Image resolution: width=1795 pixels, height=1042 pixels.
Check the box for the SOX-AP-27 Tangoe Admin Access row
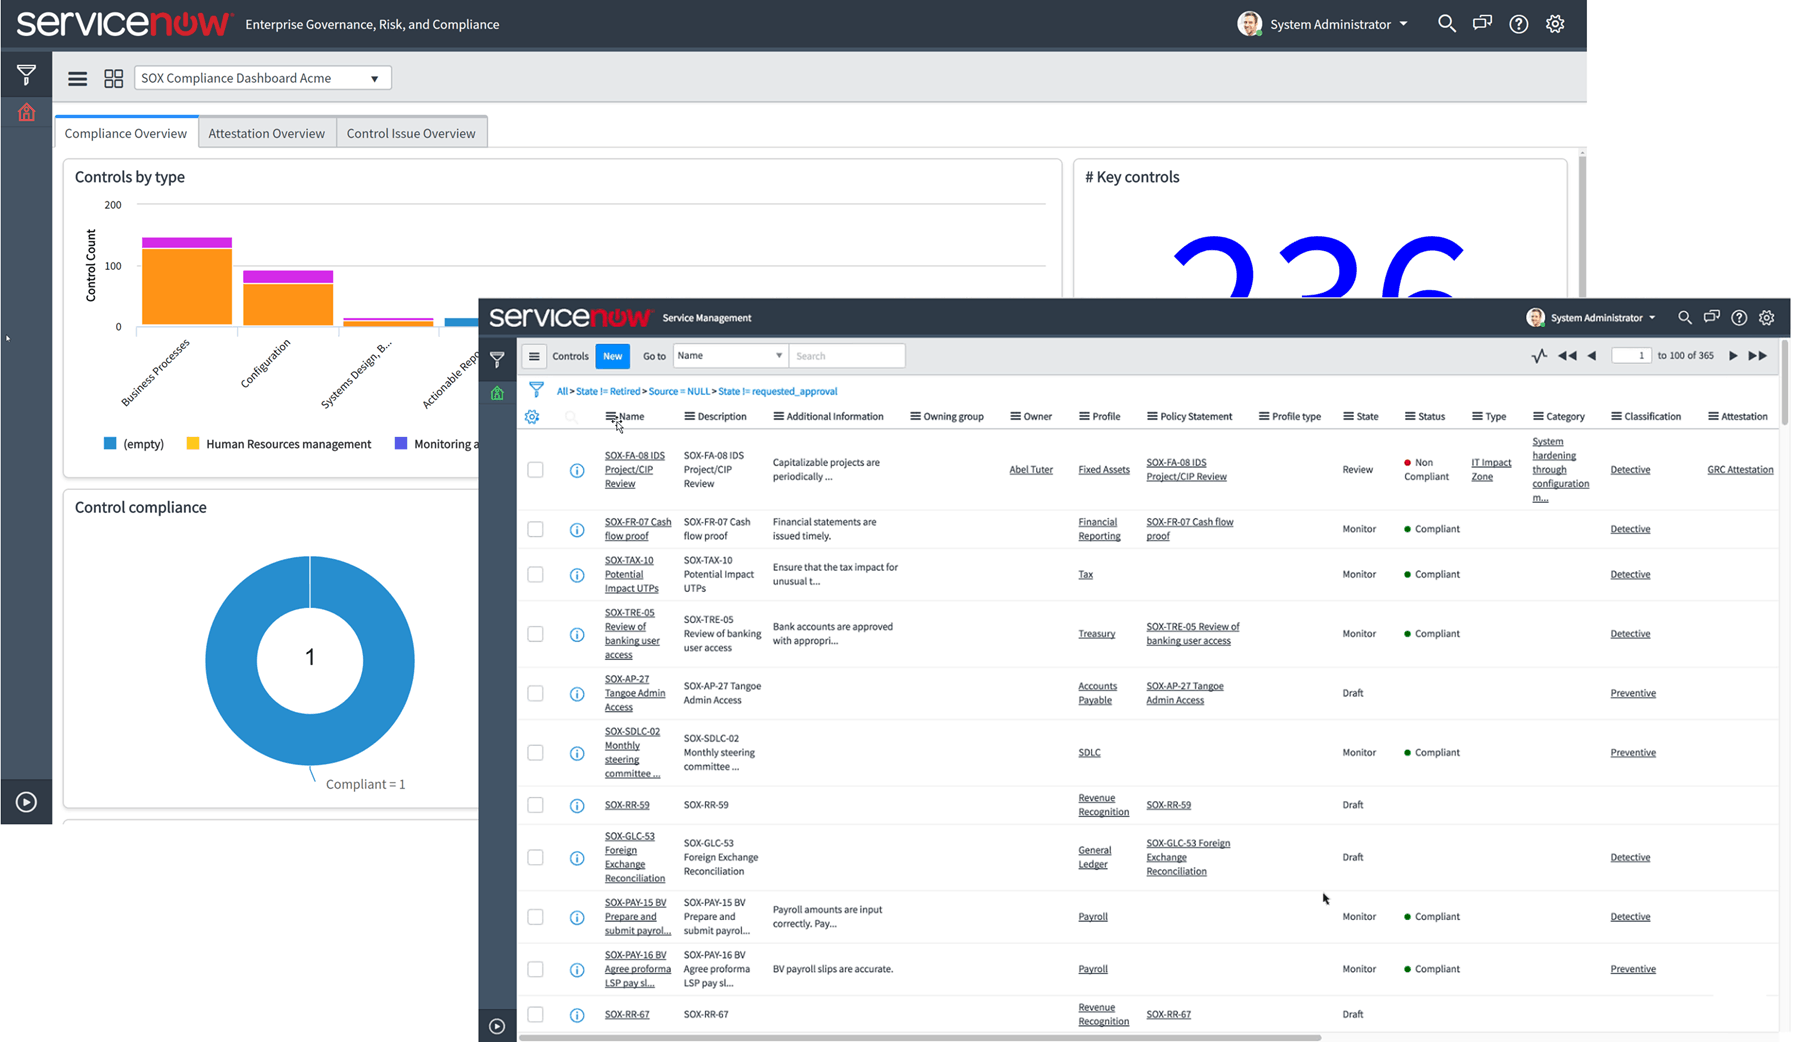[x=535, y=693]
